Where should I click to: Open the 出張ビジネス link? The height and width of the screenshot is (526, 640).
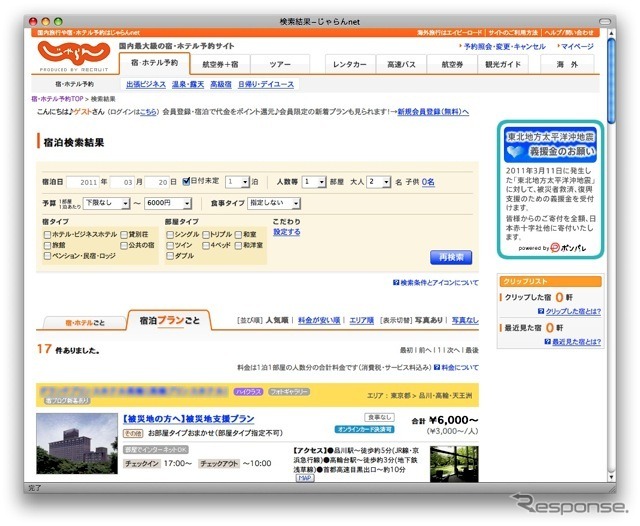pyautogui.click(x=146, y=84)
